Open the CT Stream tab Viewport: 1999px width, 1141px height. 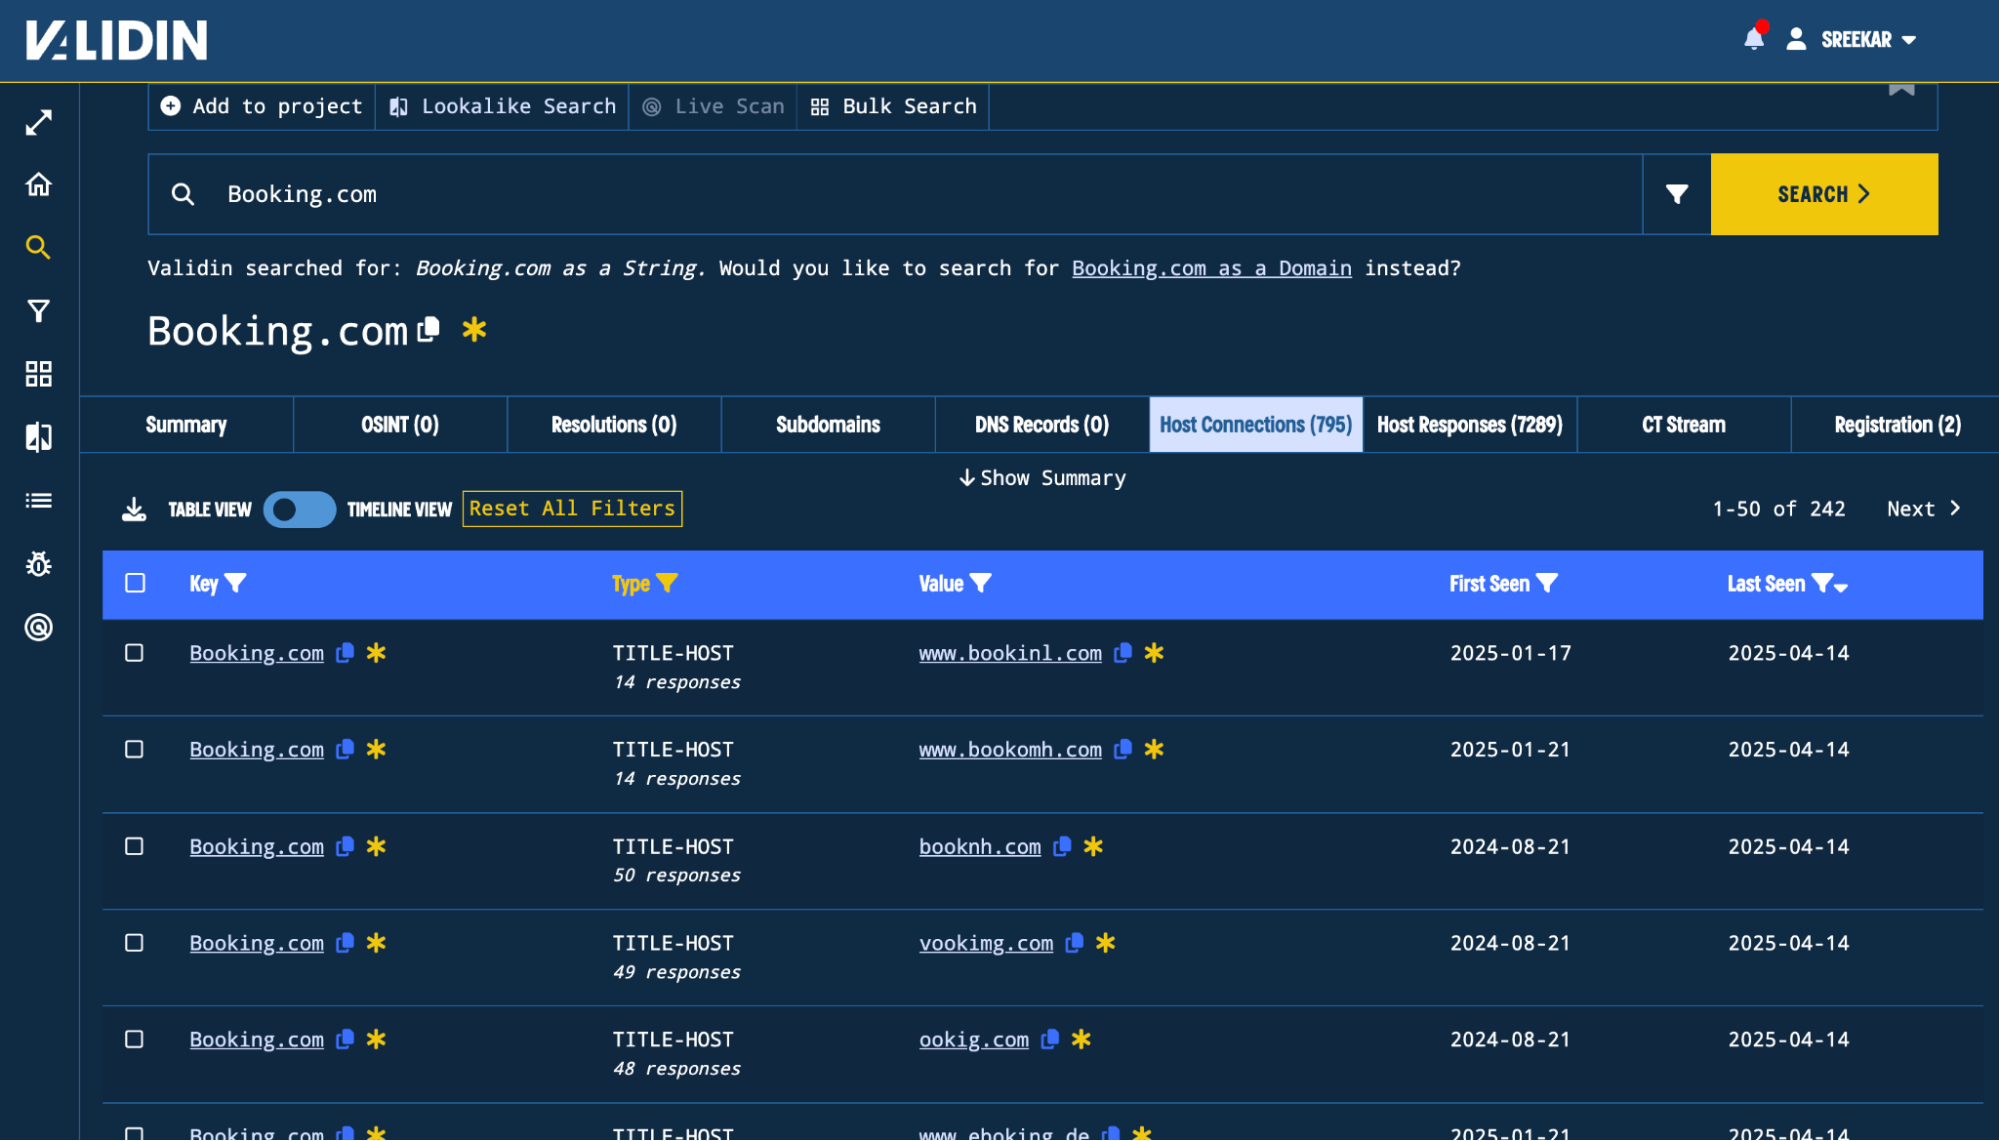(1684, 424)
